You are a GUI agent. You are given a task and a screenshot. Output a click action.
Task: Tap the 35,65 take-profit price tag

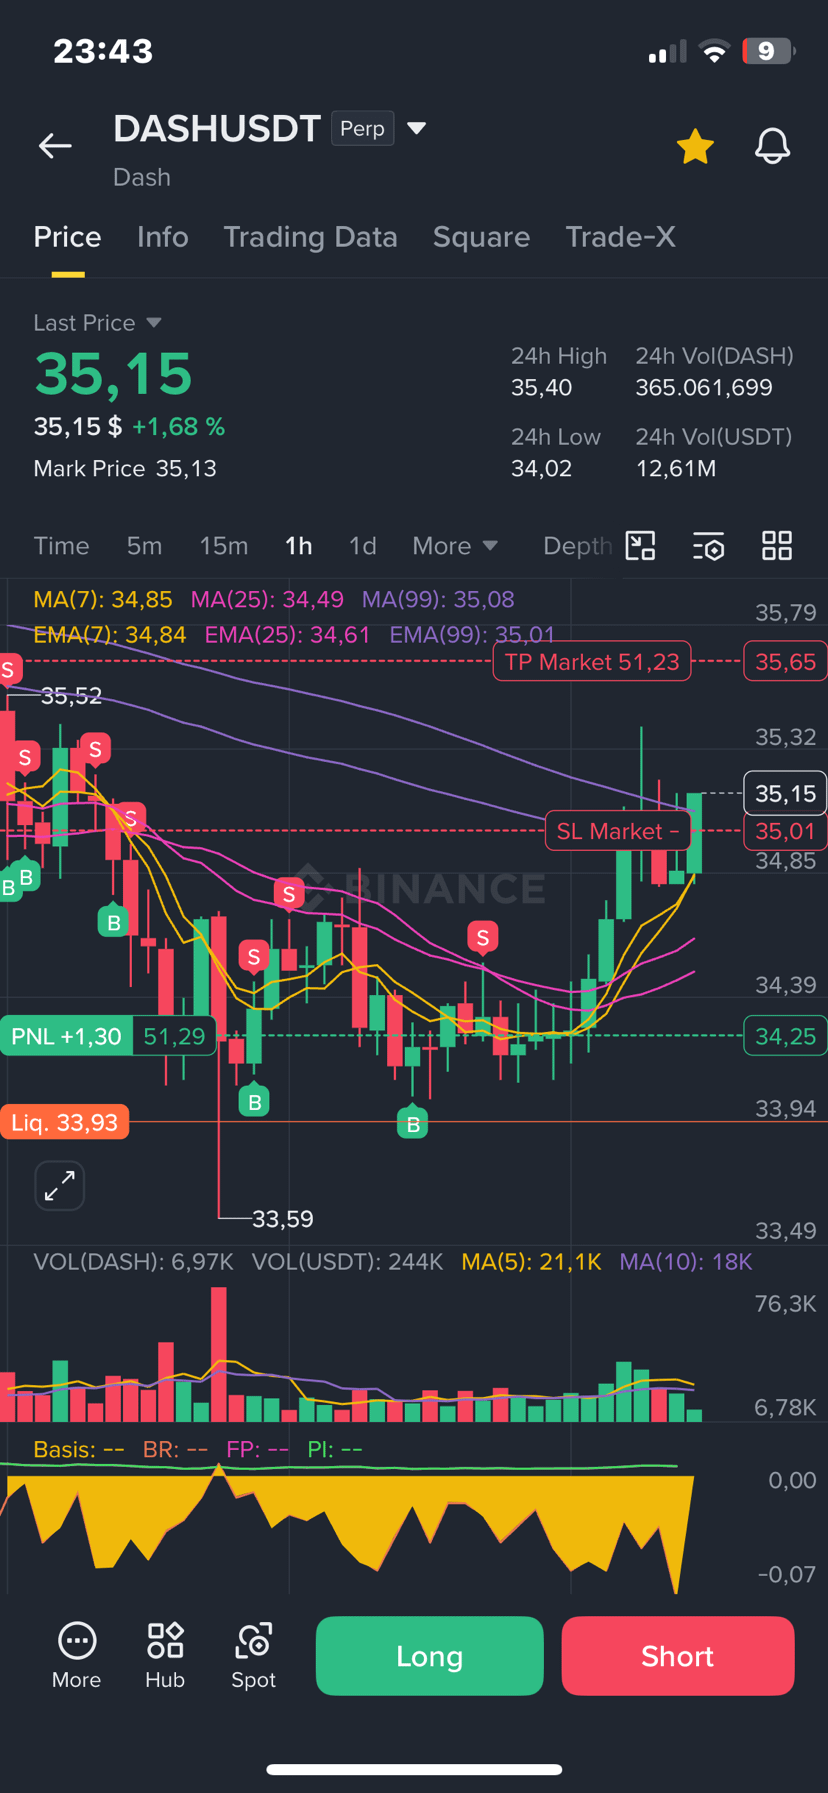pos(785,662)
